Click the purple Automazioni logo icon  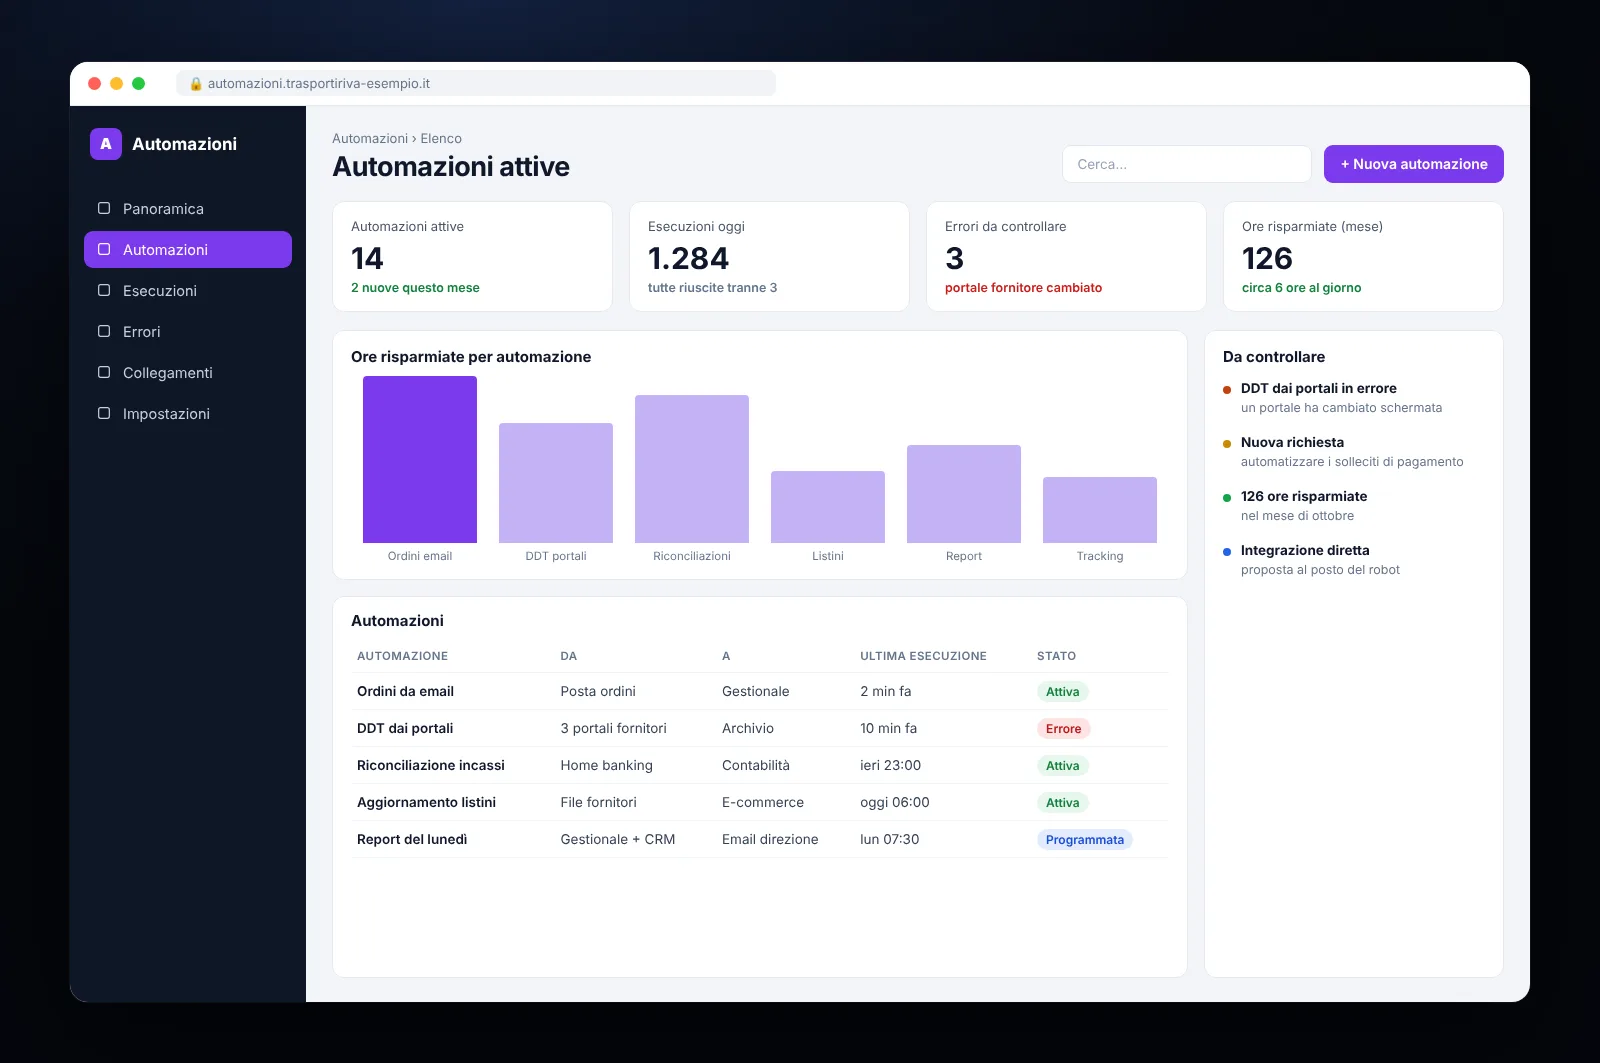(106, 144)
